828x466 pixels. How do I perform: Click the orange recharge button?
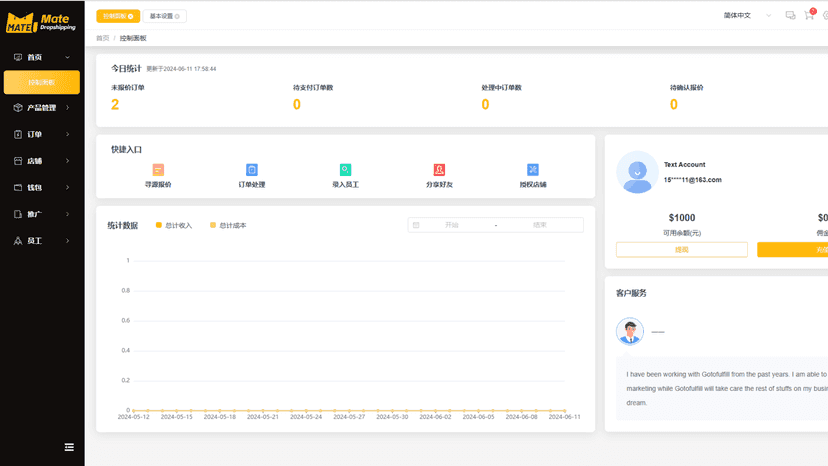[x=793, y=249]
